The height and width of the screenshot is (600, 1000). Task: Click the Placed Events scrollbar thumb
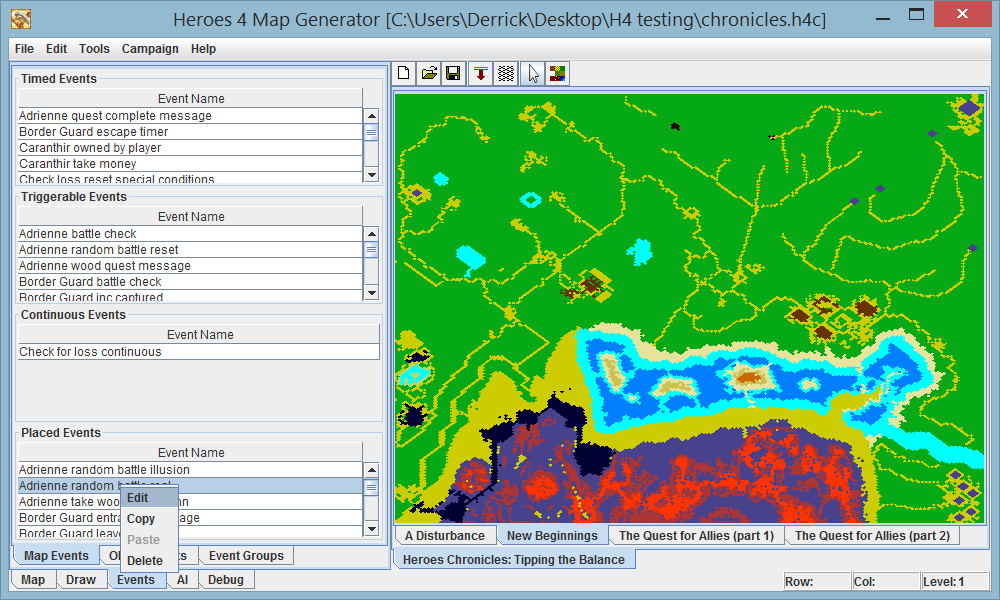point(371,488)
